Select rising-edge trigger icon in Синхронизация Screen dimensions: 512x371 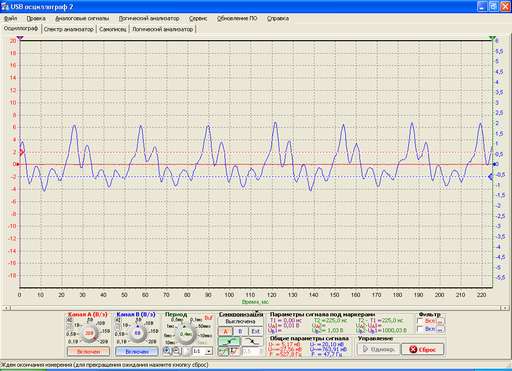[229, 341]
